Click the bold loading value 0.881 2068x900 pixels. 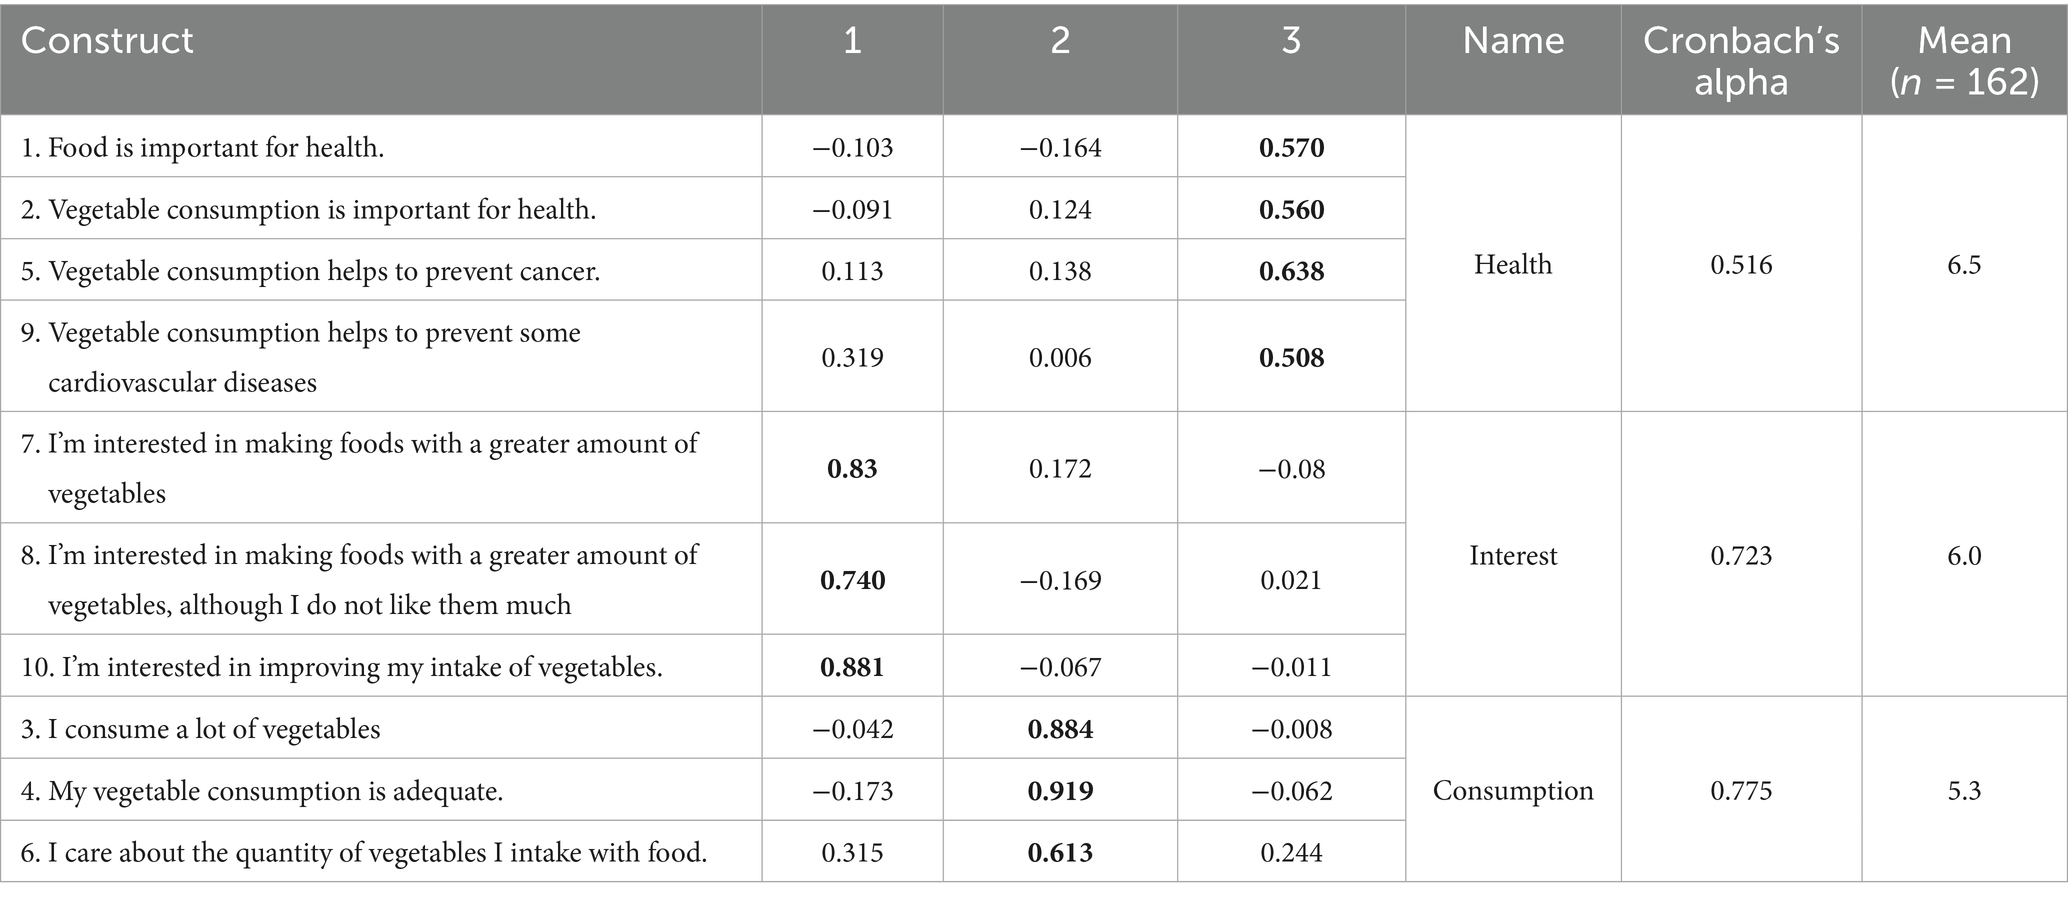click(852, 667)
